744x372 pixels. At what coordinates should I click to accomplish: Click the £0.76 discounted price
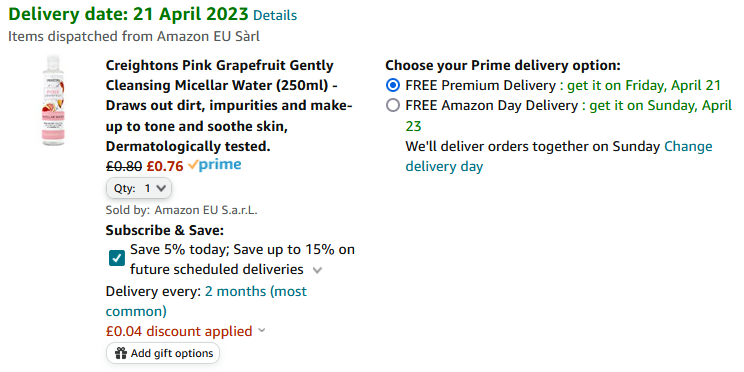tap(165, 166)
